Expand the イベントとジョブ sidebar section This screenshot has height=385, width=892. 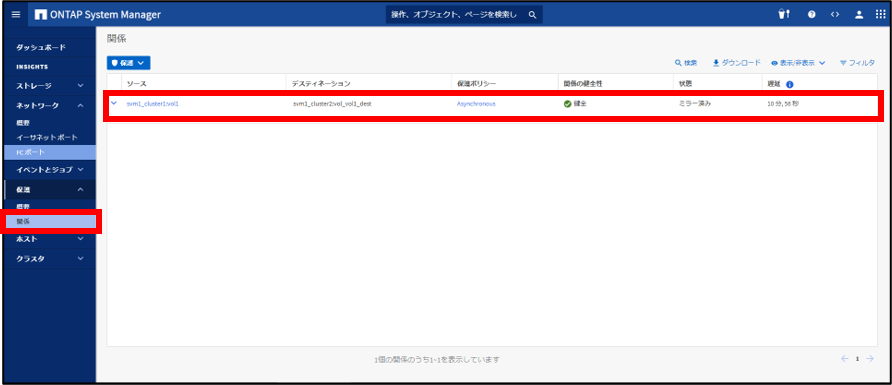(x=49, y=169)
